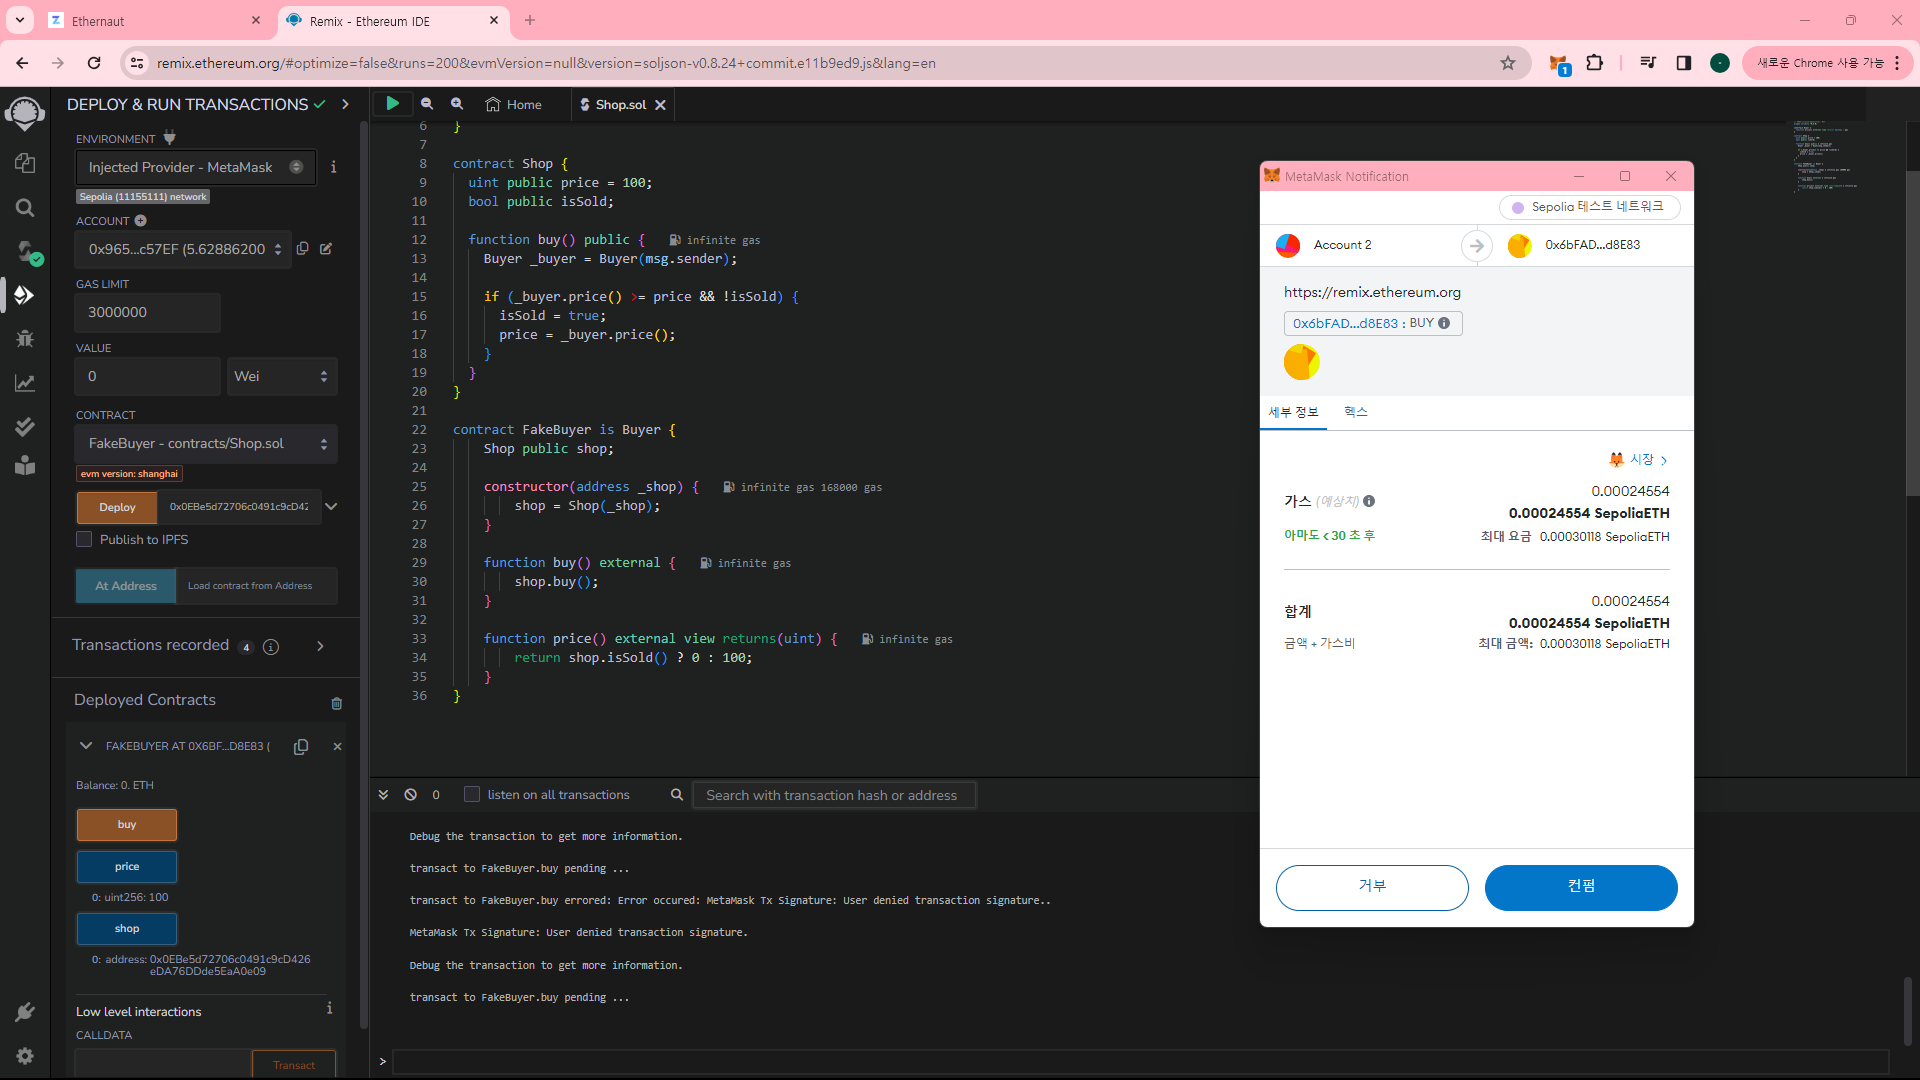The width and height of the screenshot is (1920, 1080).
Task: Open Chrome extensions puzzle icon
Action: click(x=1595, y=63)
